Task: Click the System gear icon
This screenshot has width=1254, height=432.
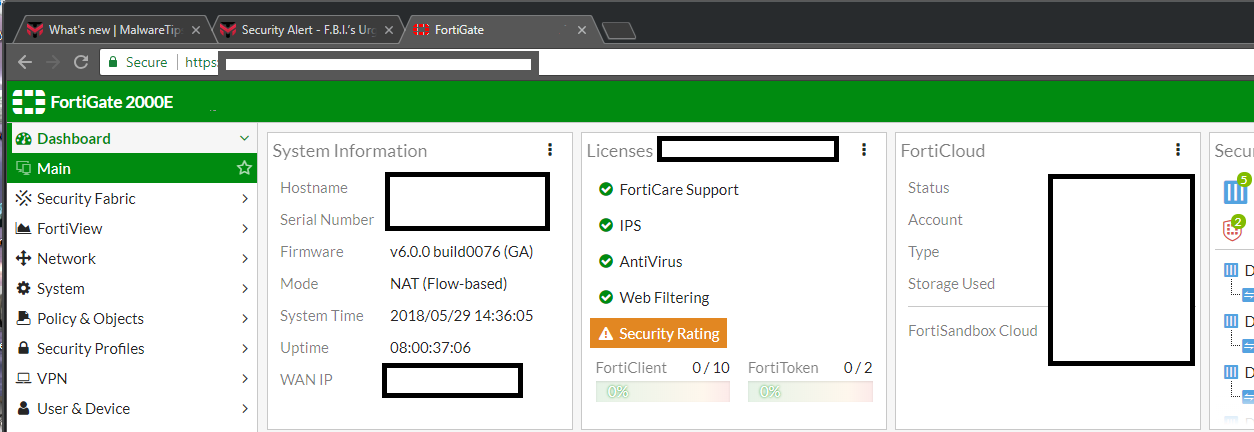Action: point(24,289)
